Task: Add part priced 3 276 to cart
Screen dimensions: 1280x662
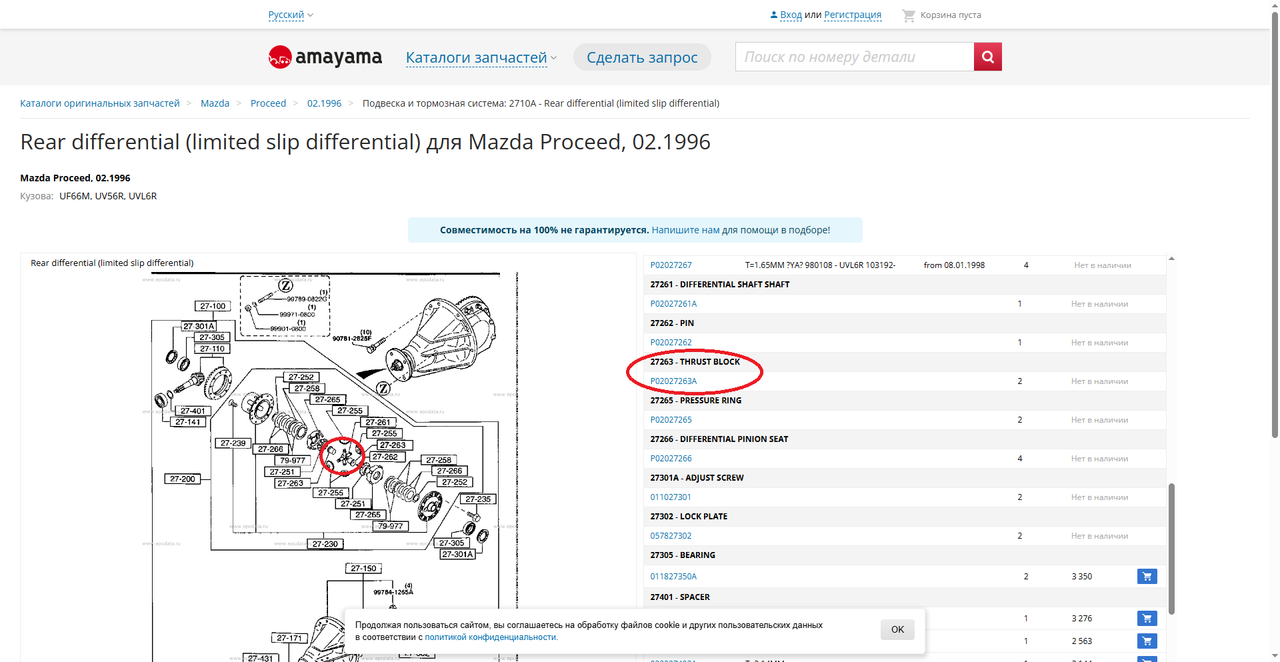Action: (x=1147, y=618)
